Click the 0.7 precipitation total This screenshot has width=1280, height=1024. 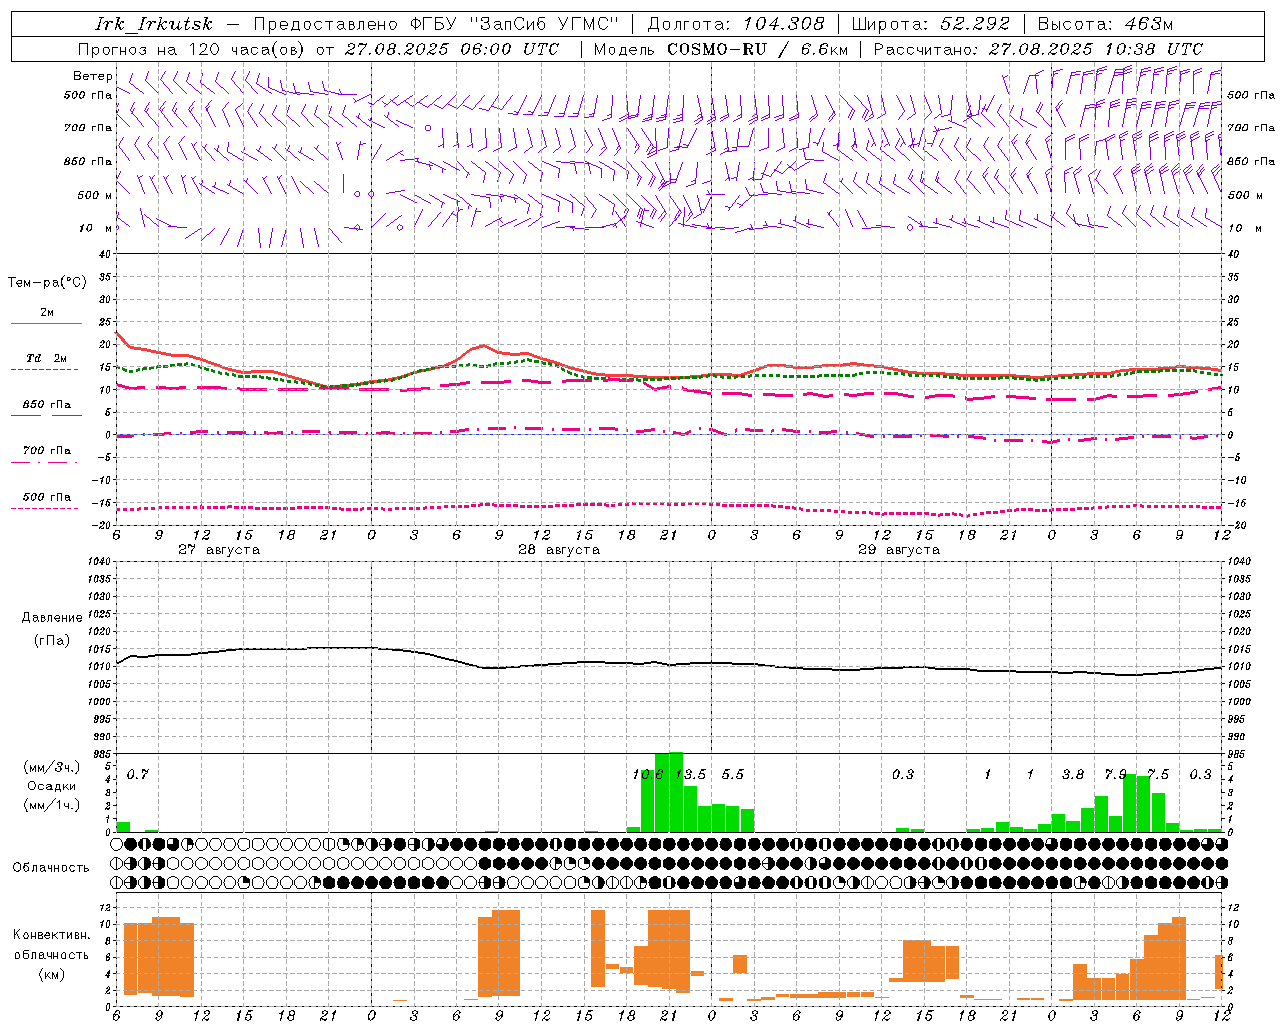[138, 775]
